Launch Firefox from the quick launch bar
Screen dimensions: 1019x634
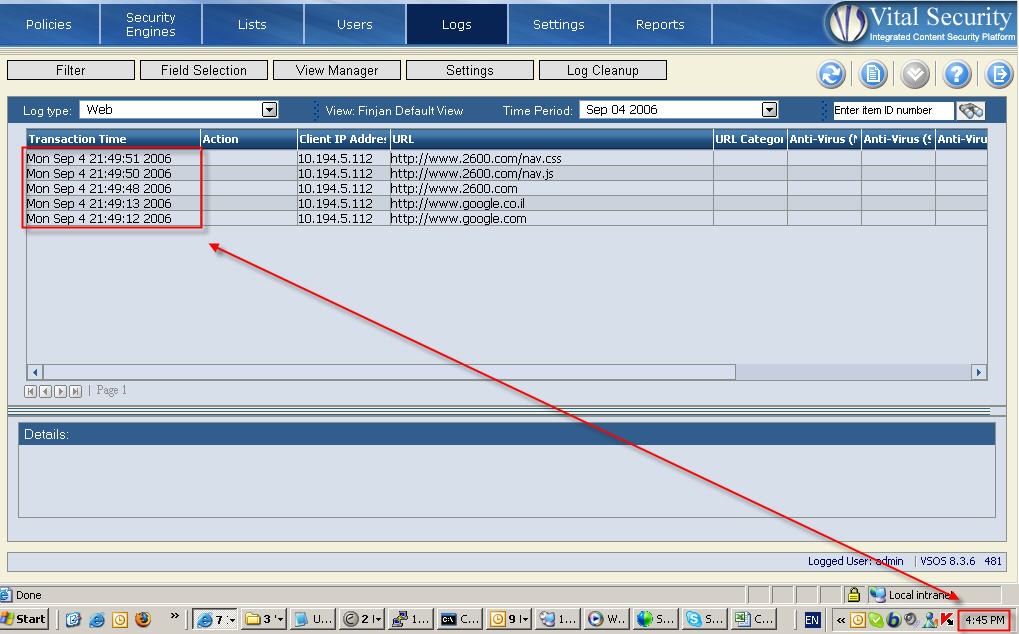click(x=143, y=619)
